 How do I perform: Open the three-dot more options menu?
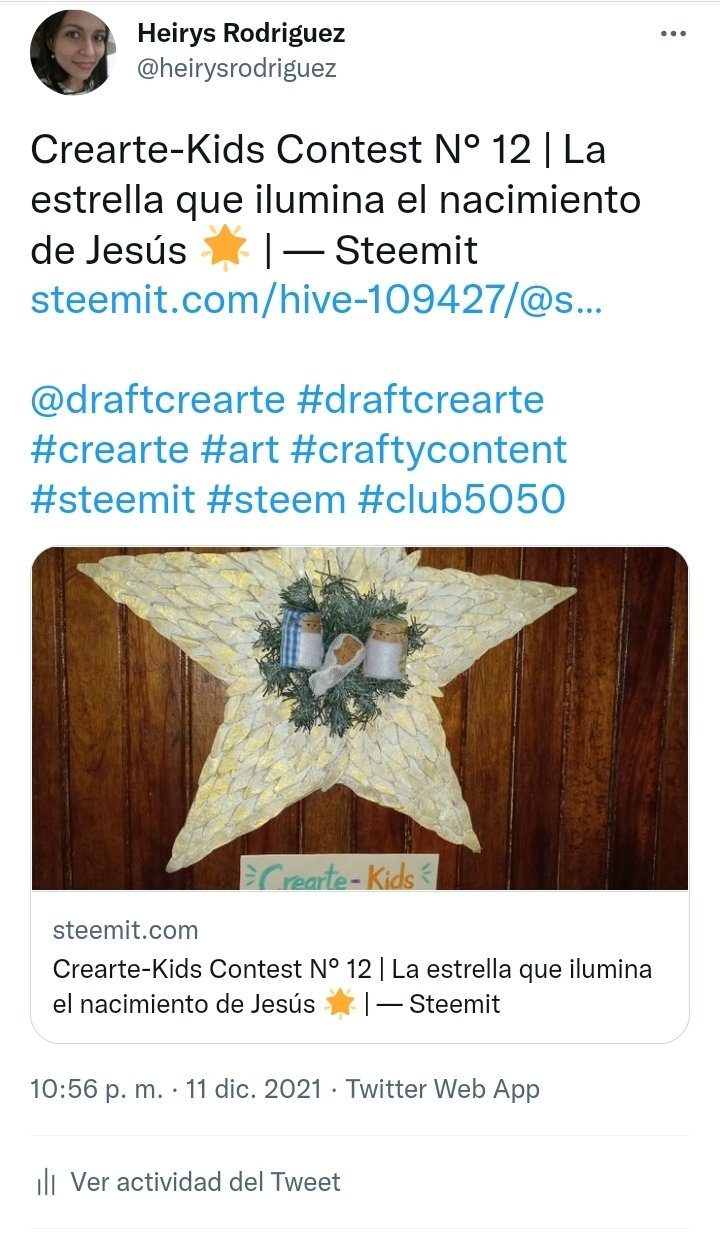tap(673, 34)
